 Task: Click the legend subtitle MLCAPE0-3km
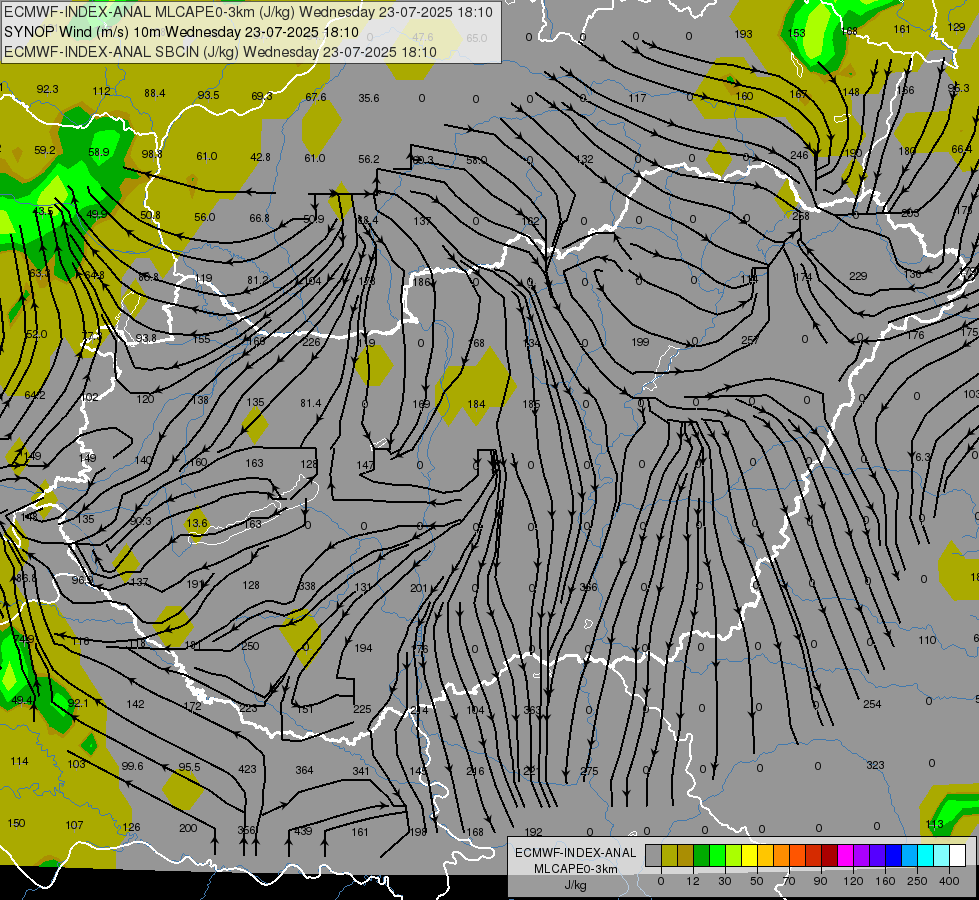(575, 869)
